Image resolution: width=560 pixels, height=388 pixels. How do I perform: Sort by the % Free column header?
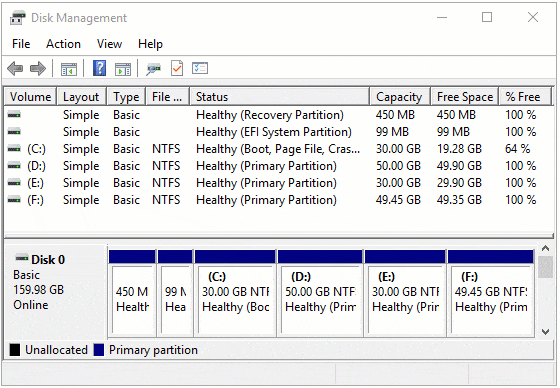[525, 96]
